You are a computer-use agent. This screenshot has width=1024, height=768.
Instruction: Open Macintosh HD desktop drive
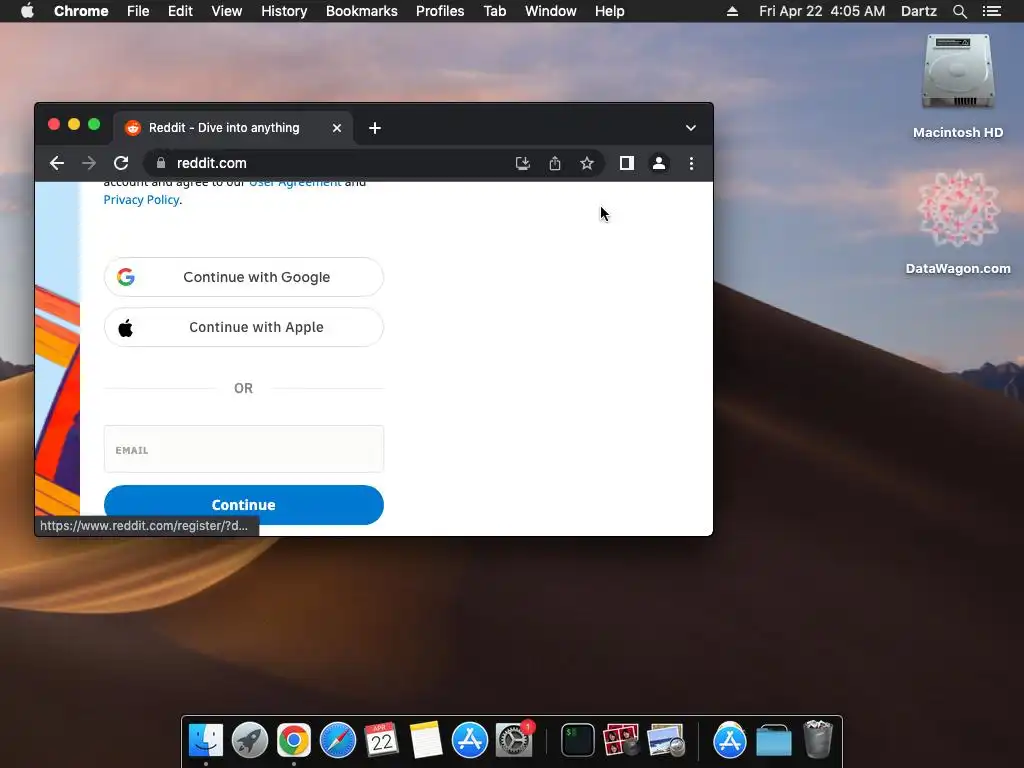[x=957, y=86]
